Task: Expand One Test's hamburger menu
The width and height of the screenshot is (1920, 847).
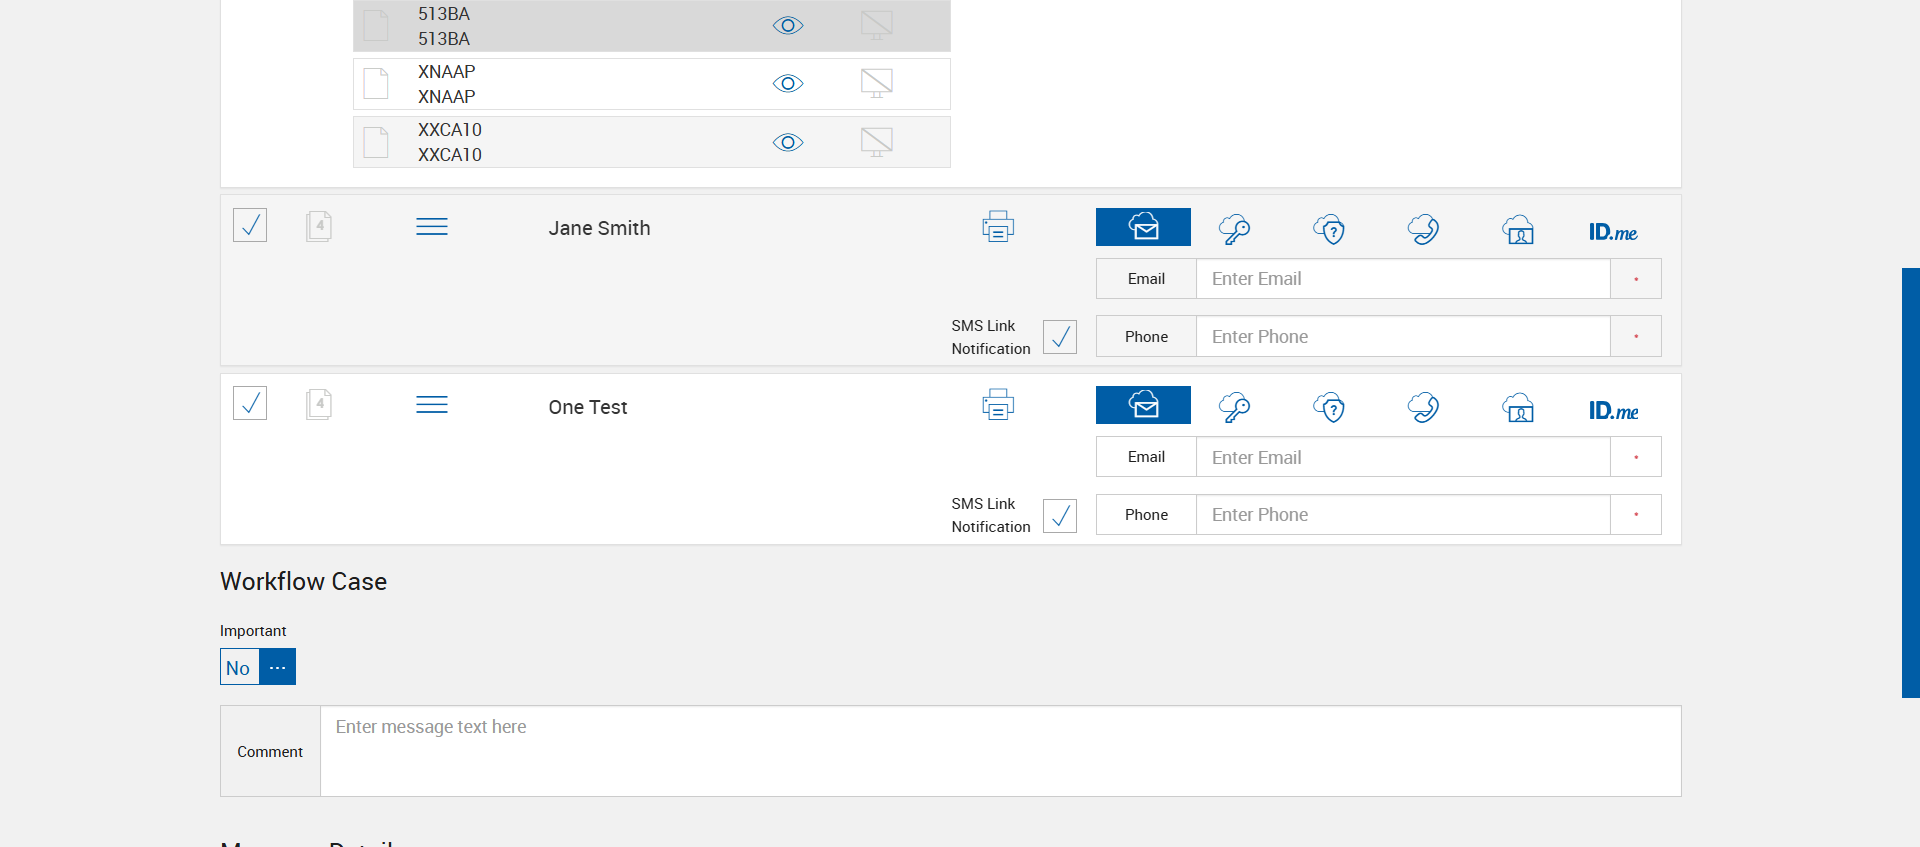Action: (432, 405)
